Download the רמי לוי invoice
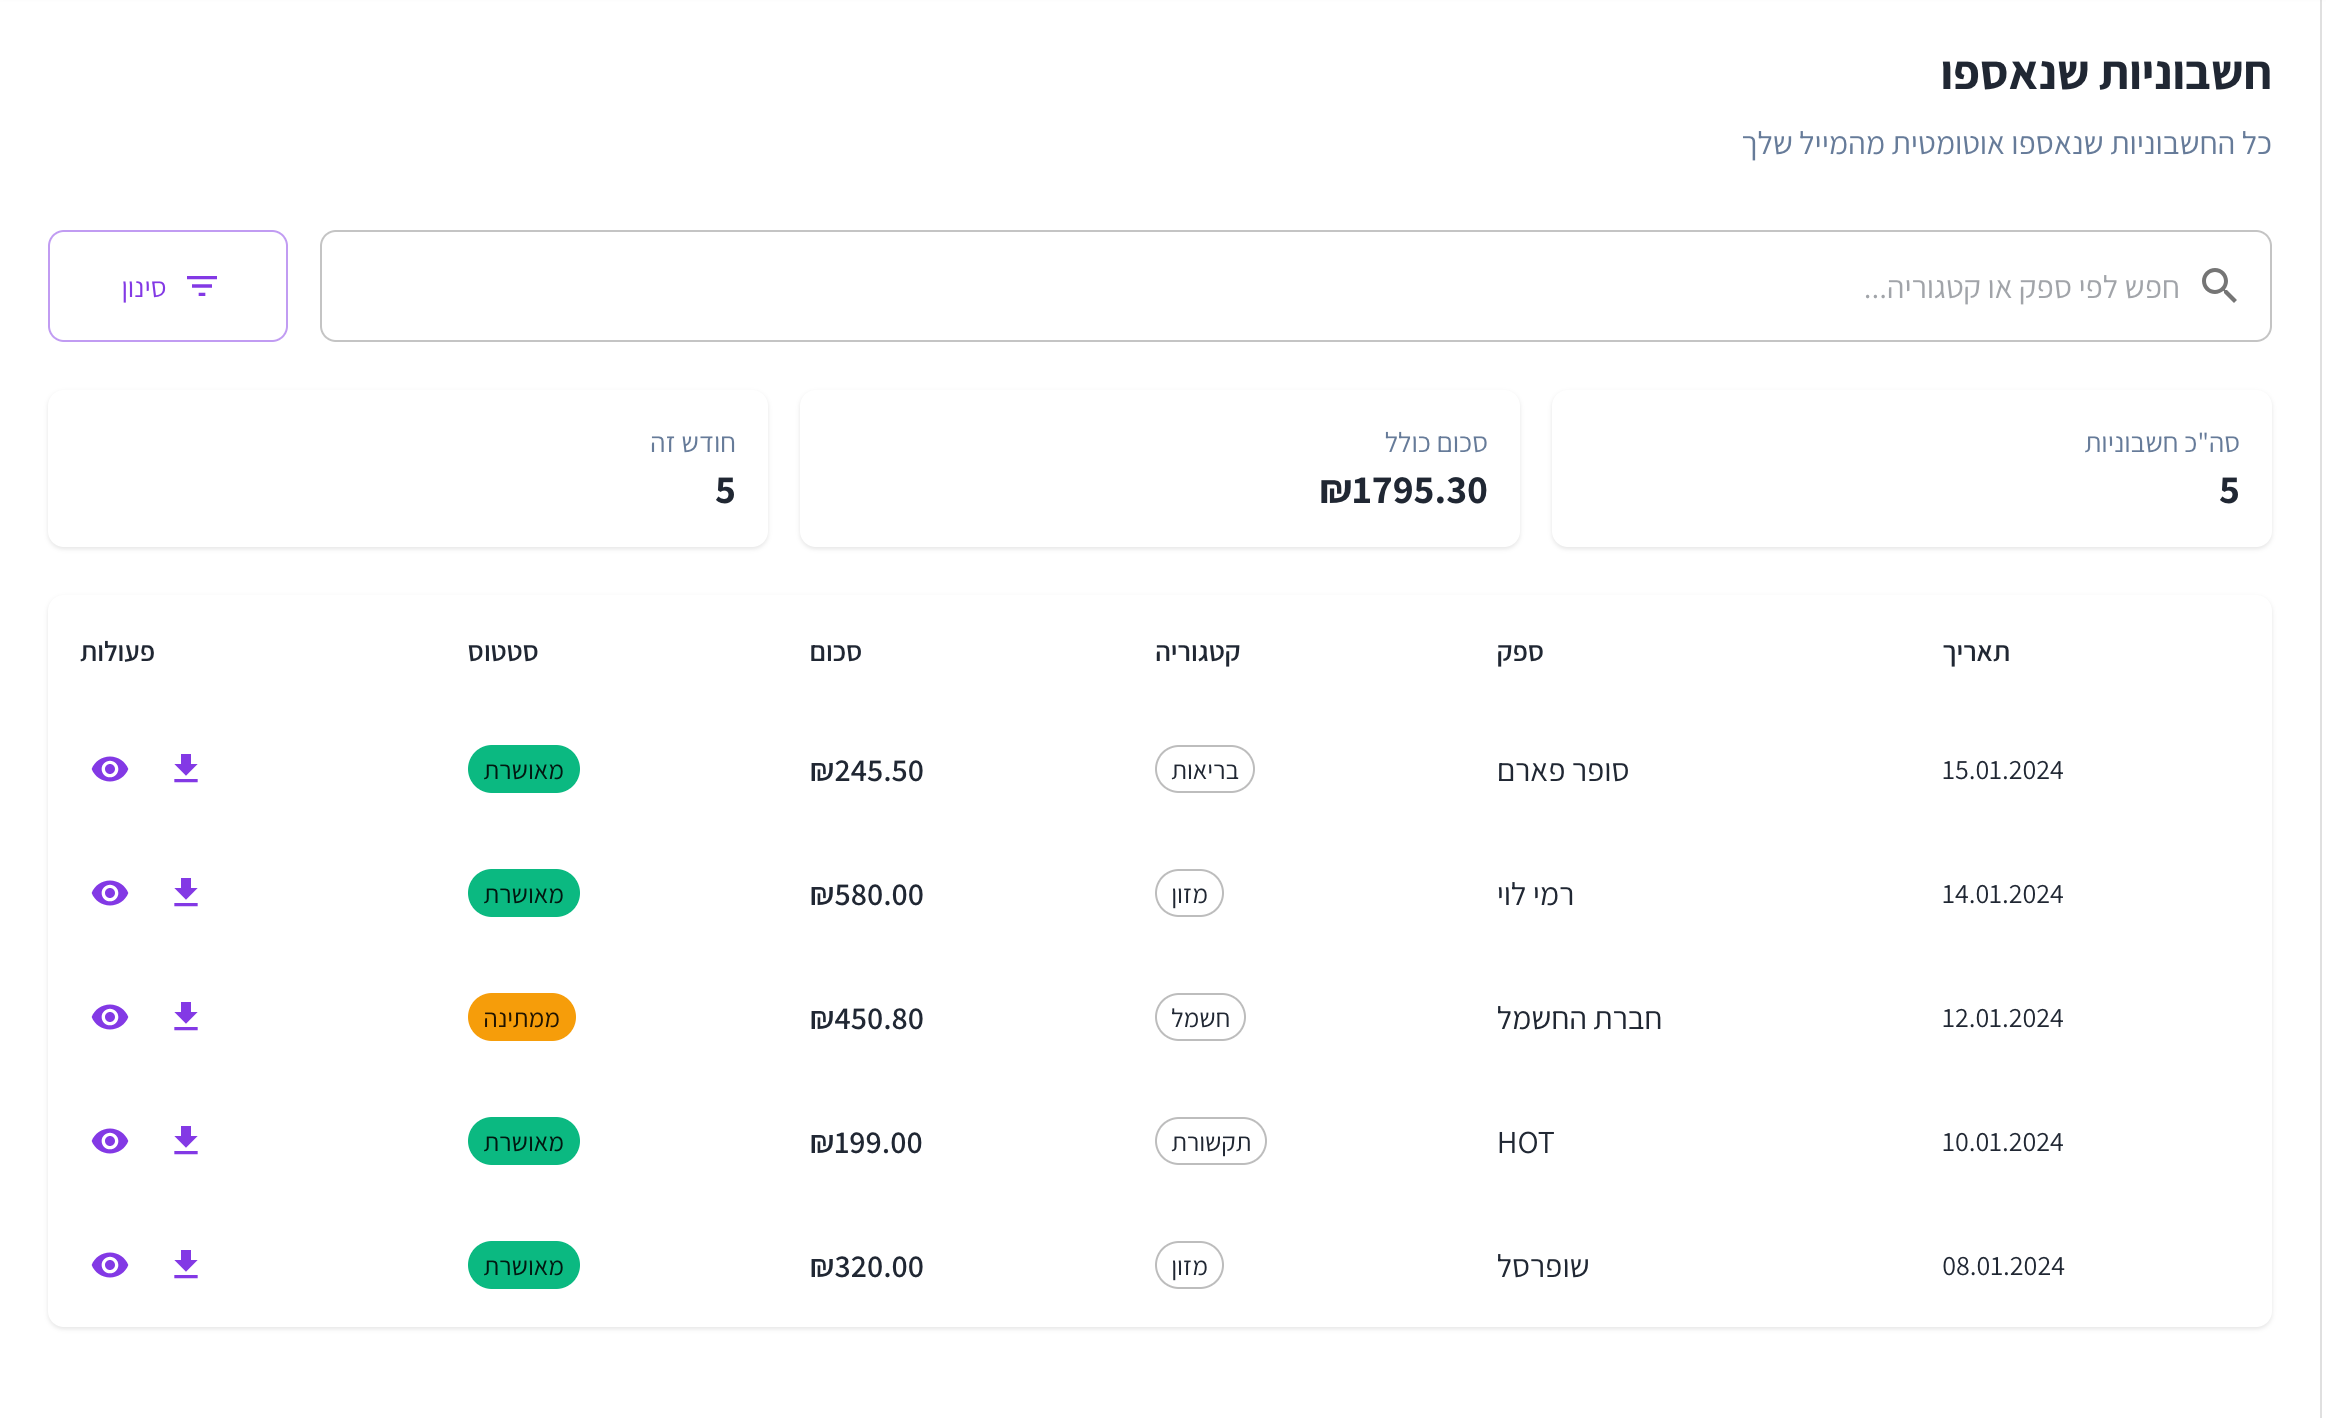Screen dimensions: 2326x1418 (186, 893)
